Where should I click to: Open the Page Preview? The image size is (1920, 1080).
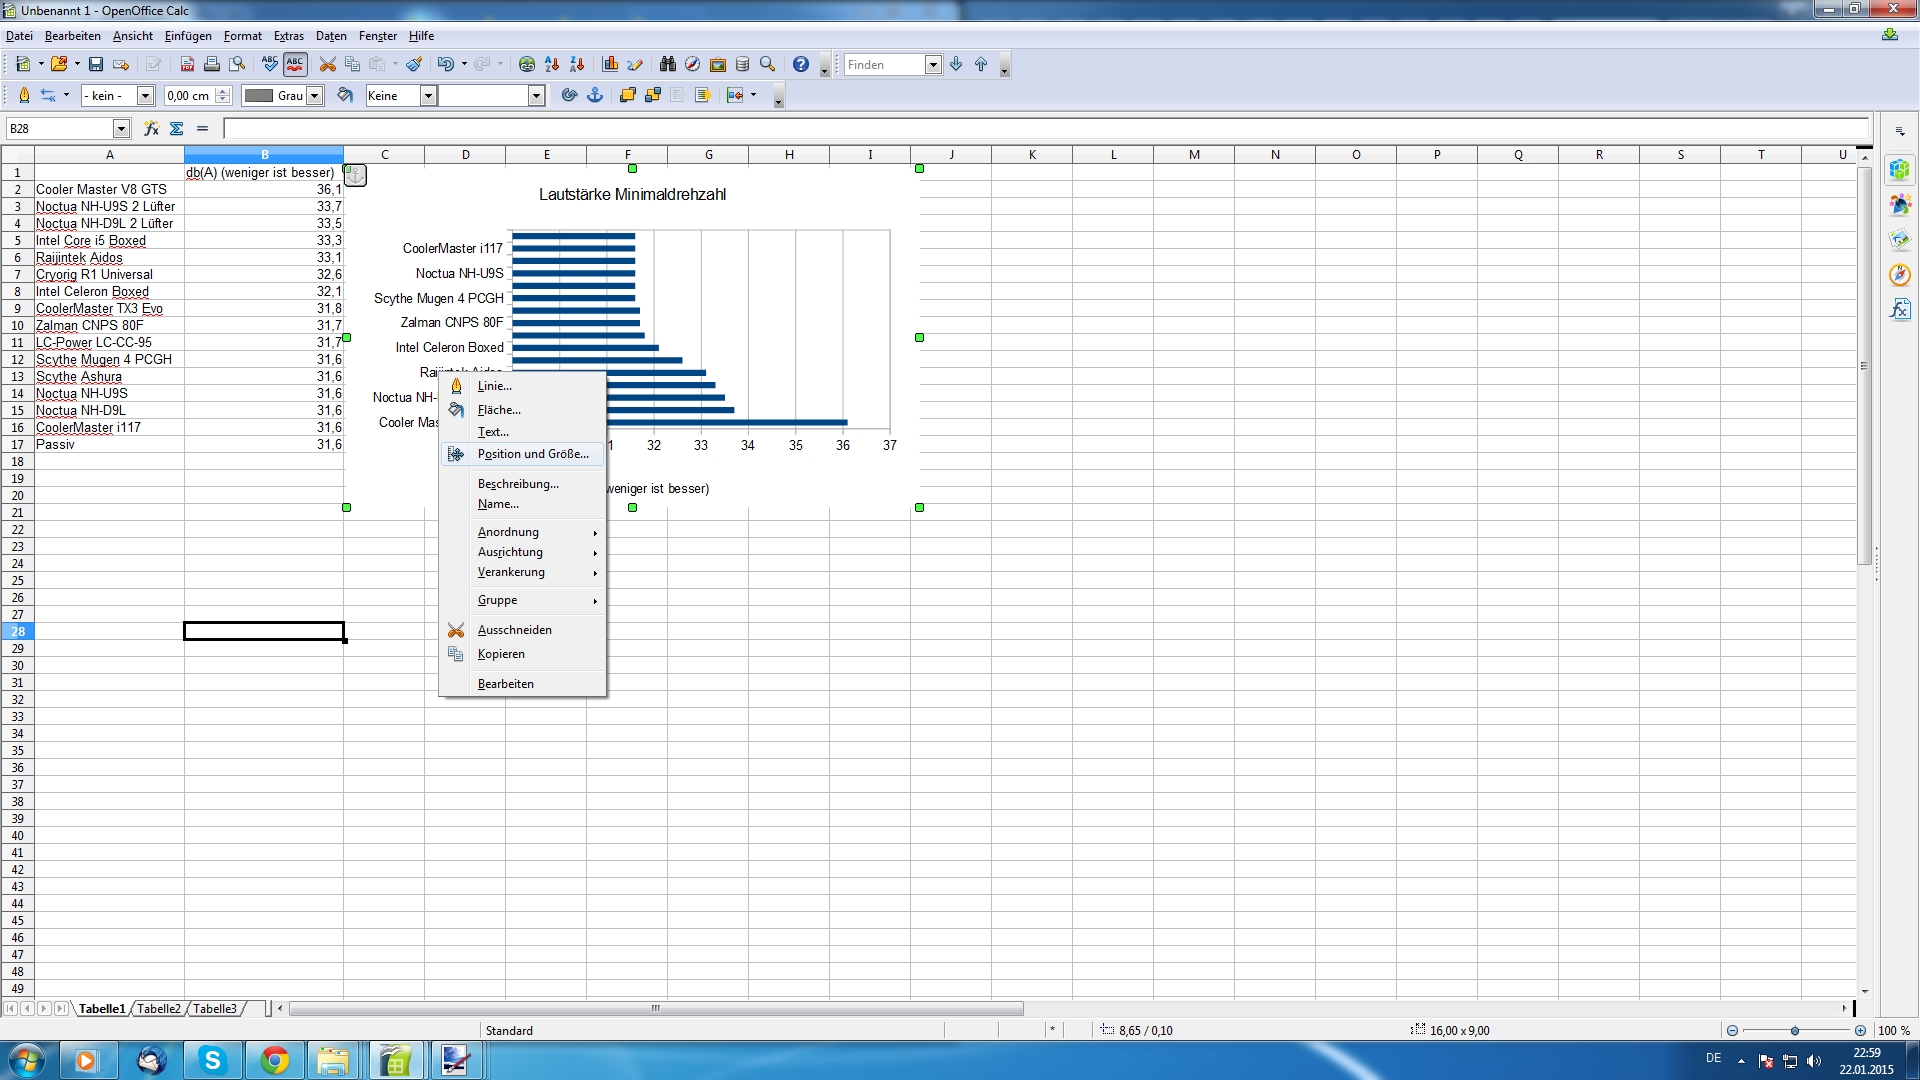click(x=237, y=65)
